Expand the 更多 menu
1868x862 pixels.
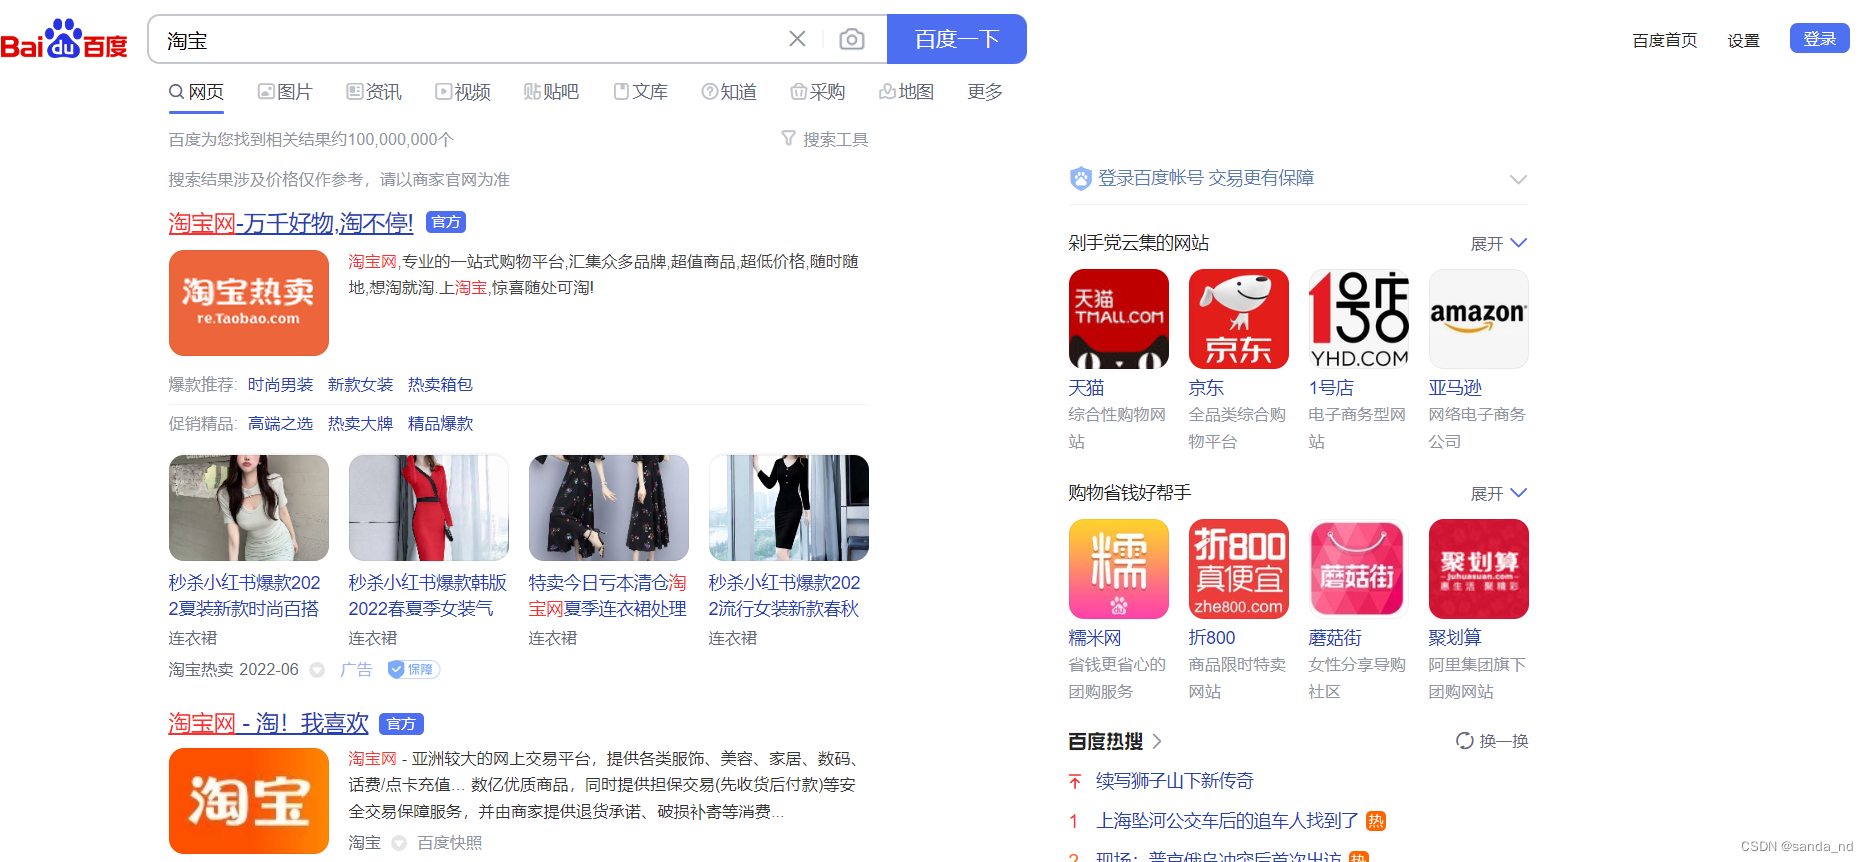click(985, 92)
